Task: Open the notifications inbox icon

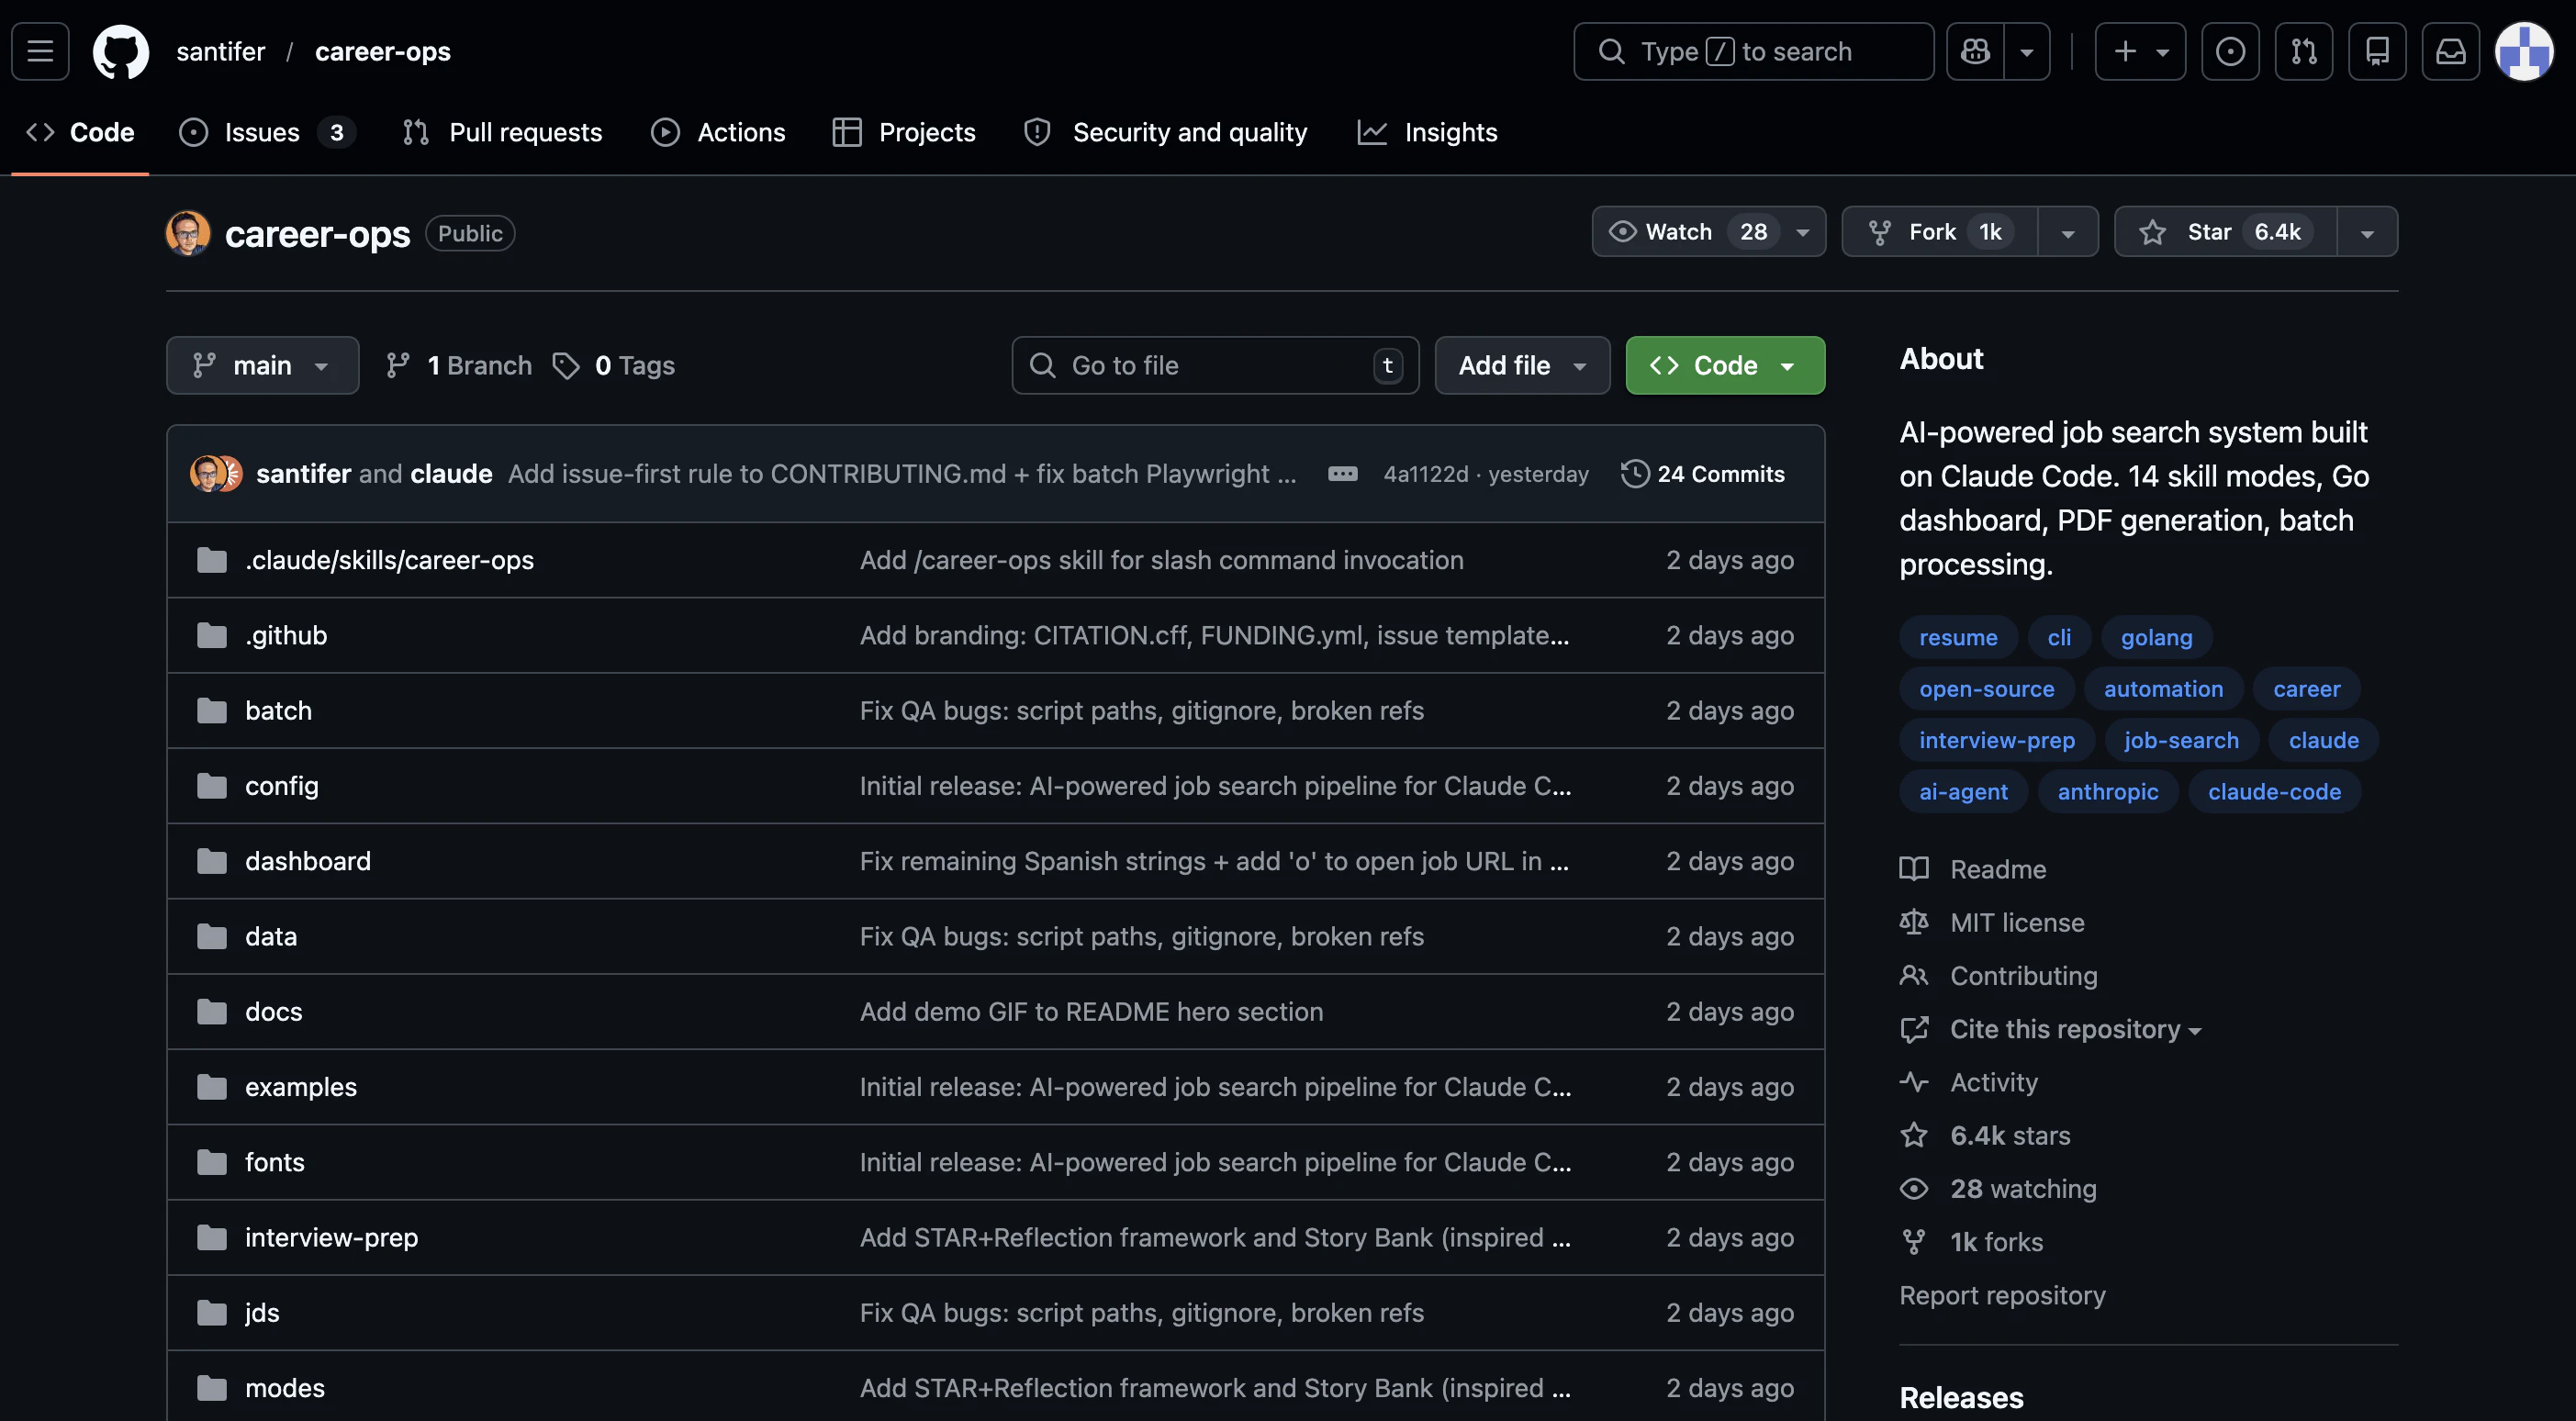Action: pos(2450,51)
